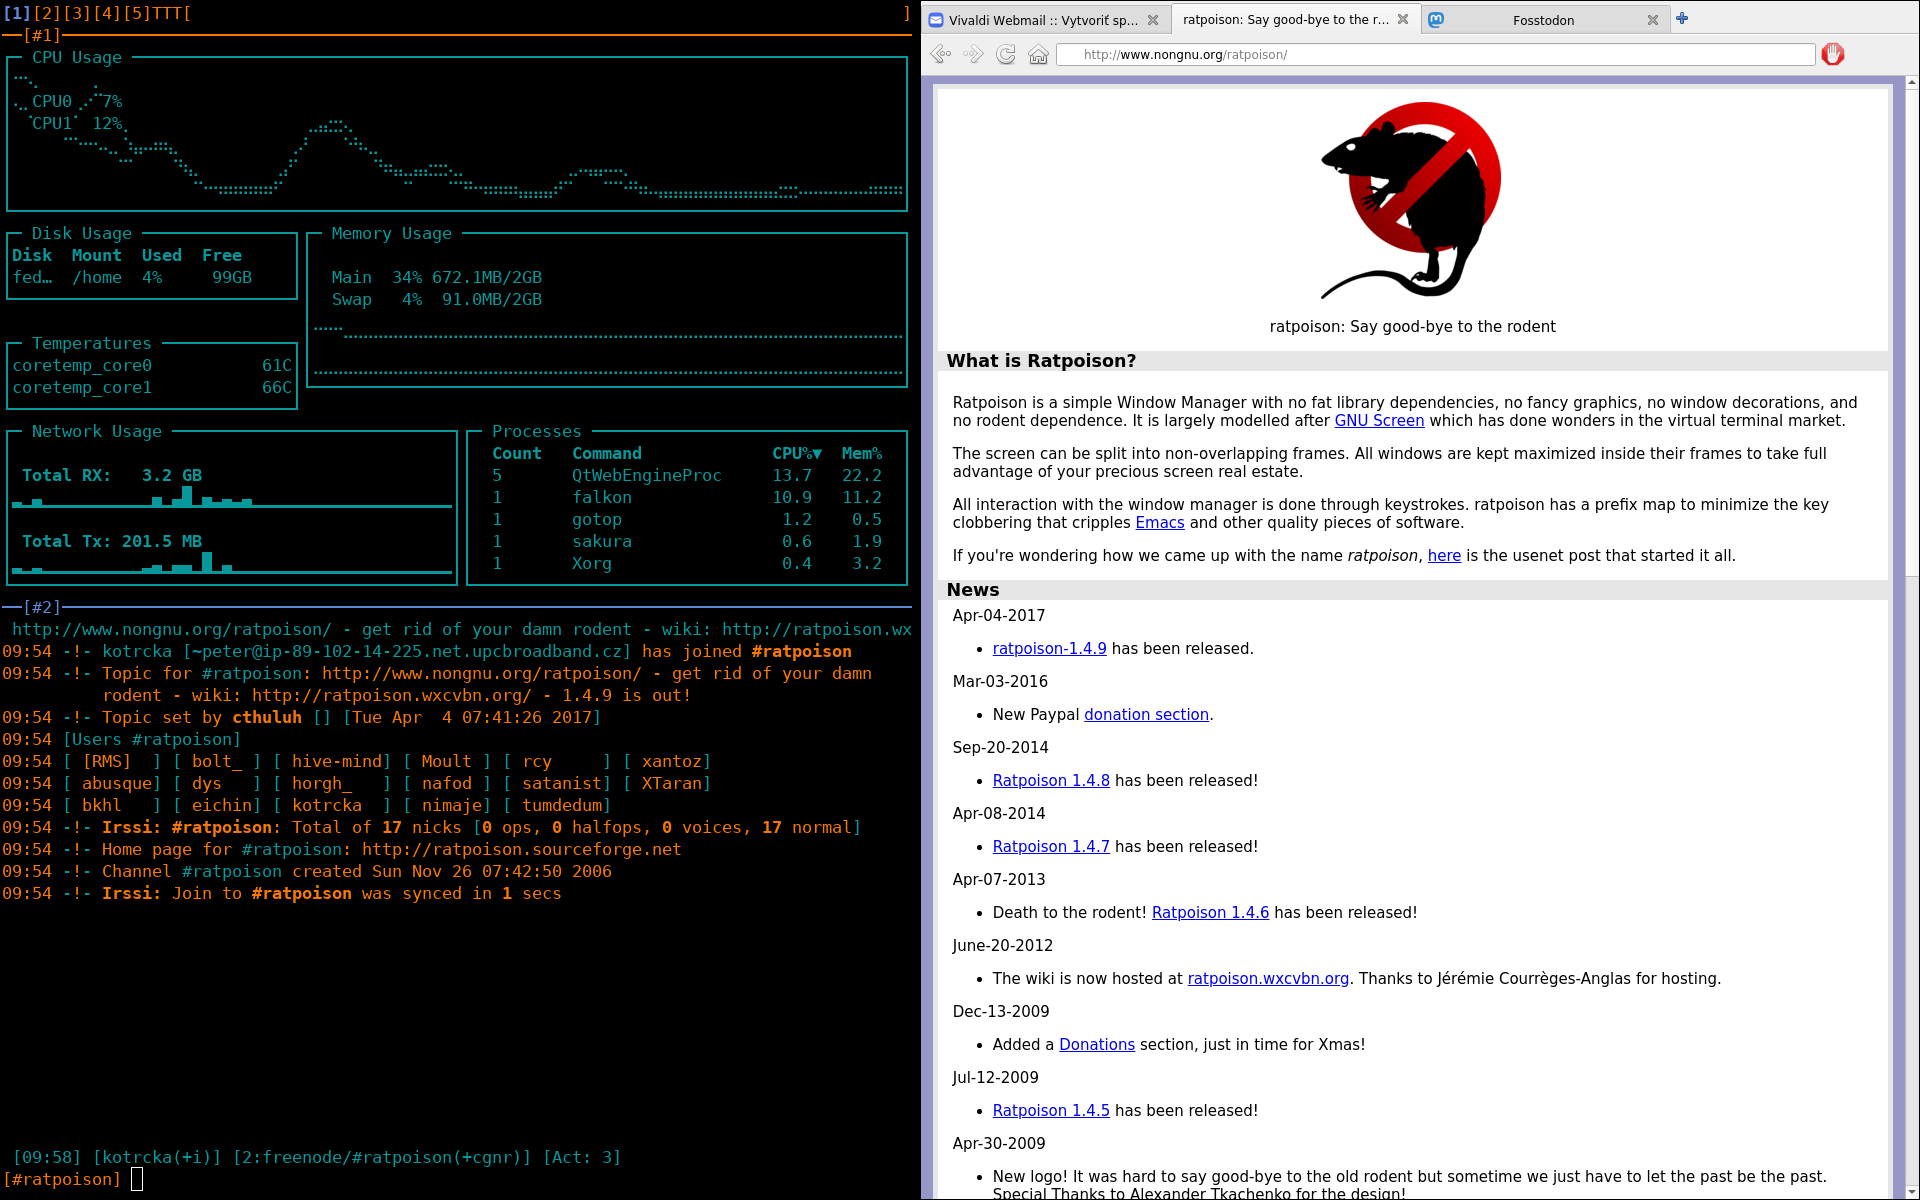Open the Ratpoison 1.4.7 link
Screen dimensions: 1920x1200
[x=1051, y=847]
